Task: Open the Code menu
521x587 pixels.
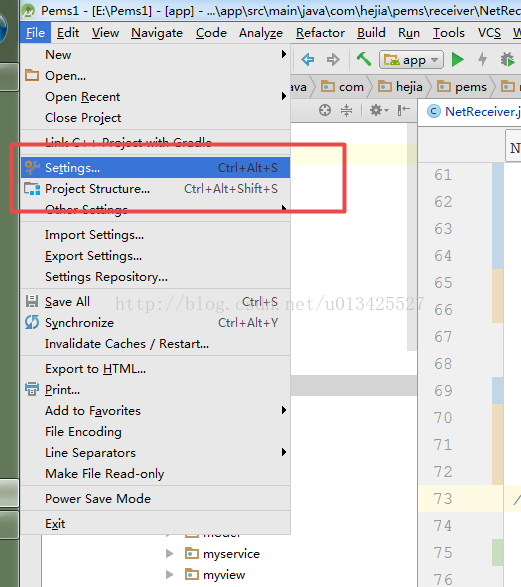Action: click(x=211, y=33)
